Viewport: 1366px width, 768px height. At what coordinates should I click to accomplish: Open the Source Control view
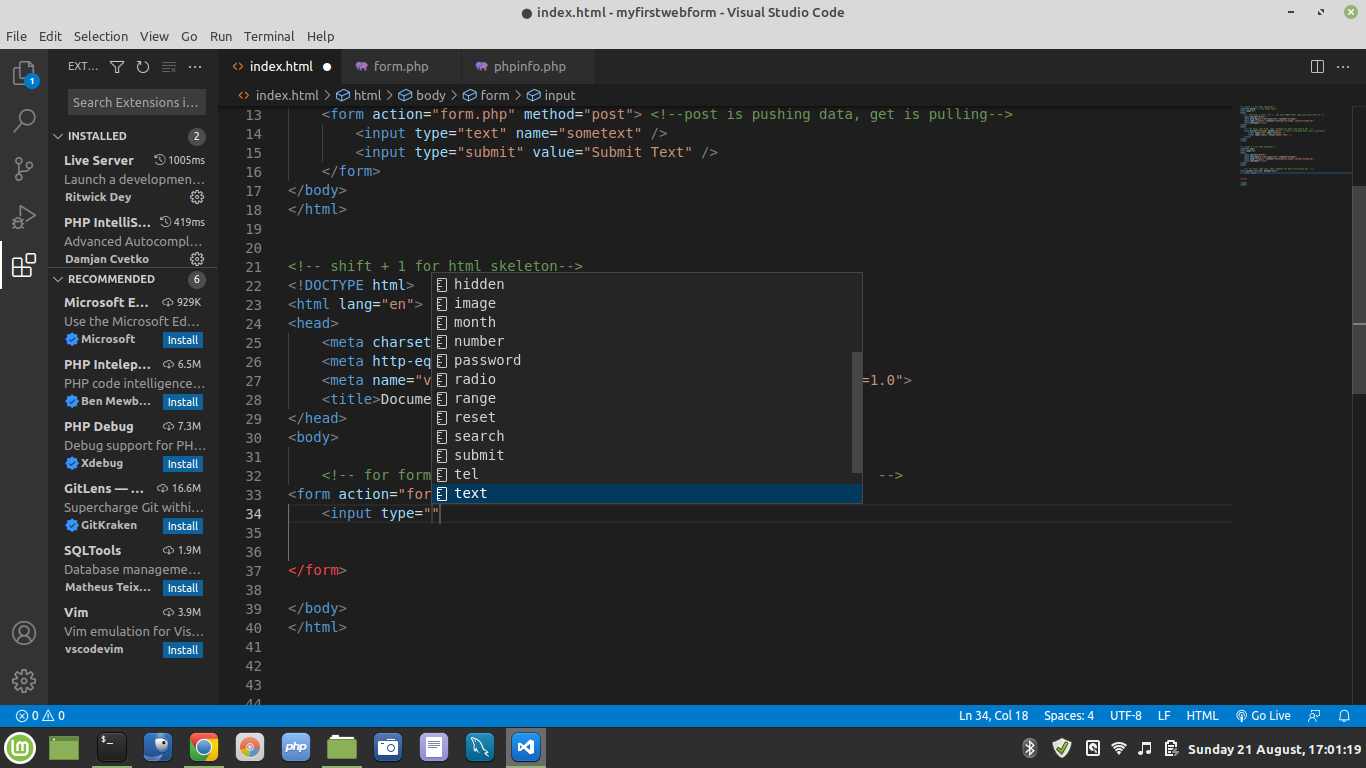[x=24, y=169]
